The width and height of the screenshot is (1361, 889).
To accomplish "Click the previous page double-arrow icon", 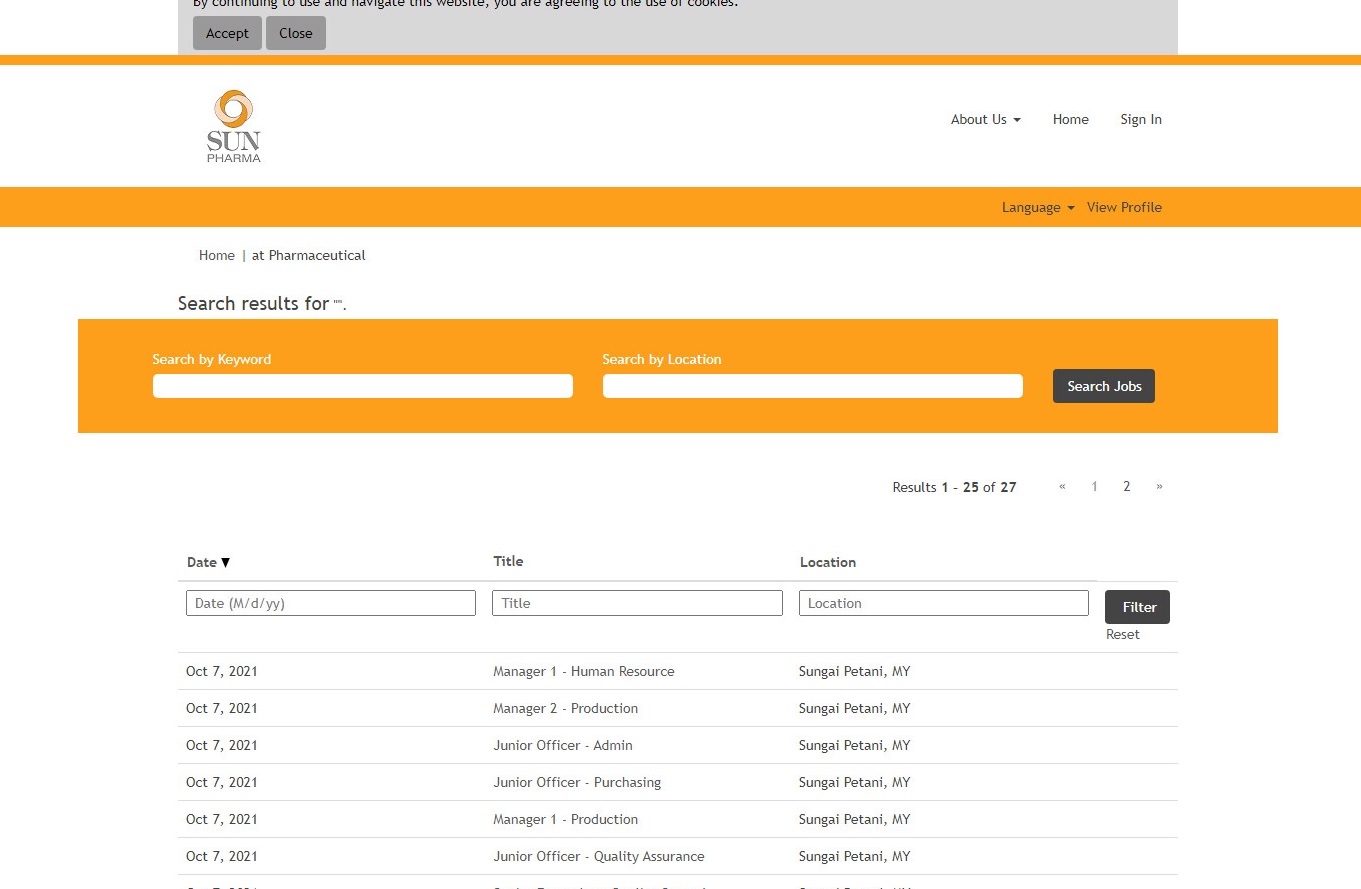I will tap(1062, 486).
